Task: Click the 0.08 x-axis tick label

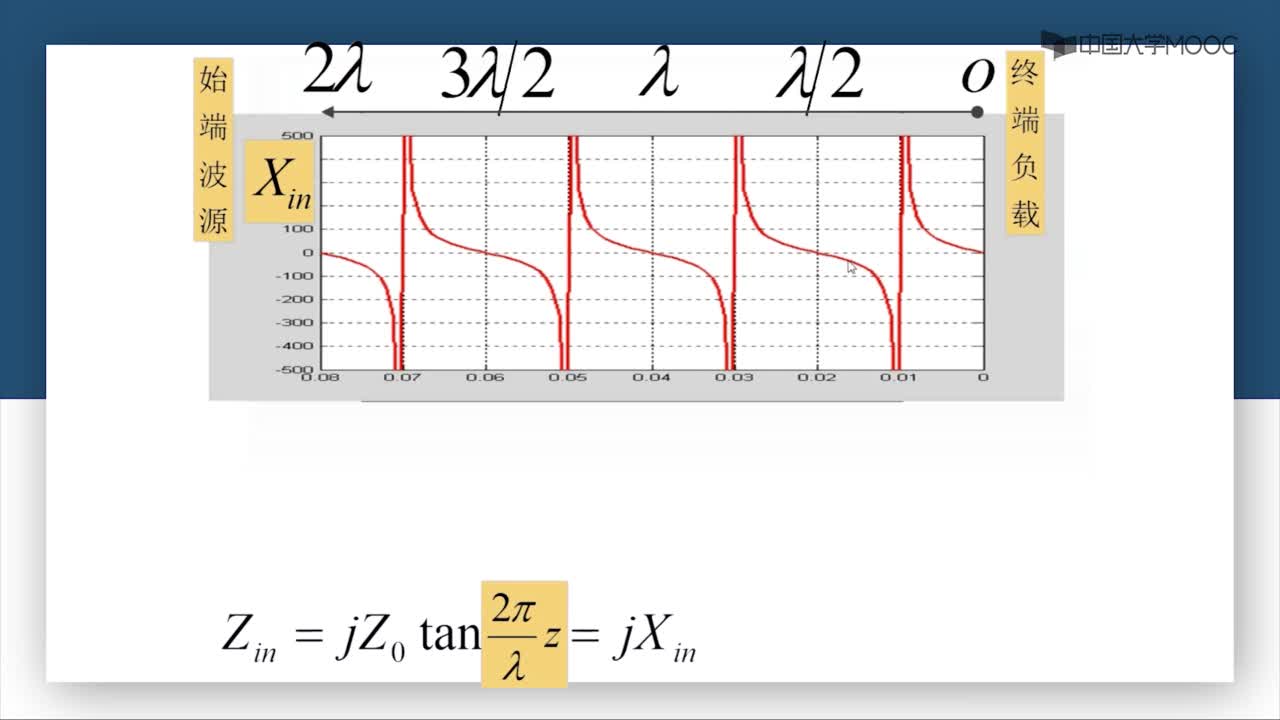Action: [320, 377]
